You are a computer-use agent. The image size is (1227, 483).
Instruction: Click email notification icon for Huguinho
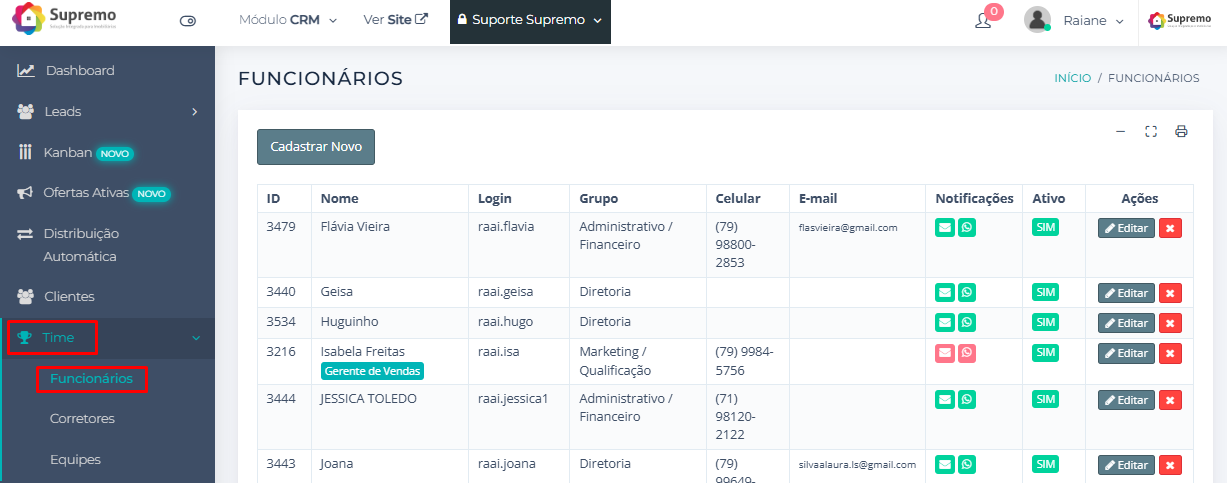(x=945, y=322)
